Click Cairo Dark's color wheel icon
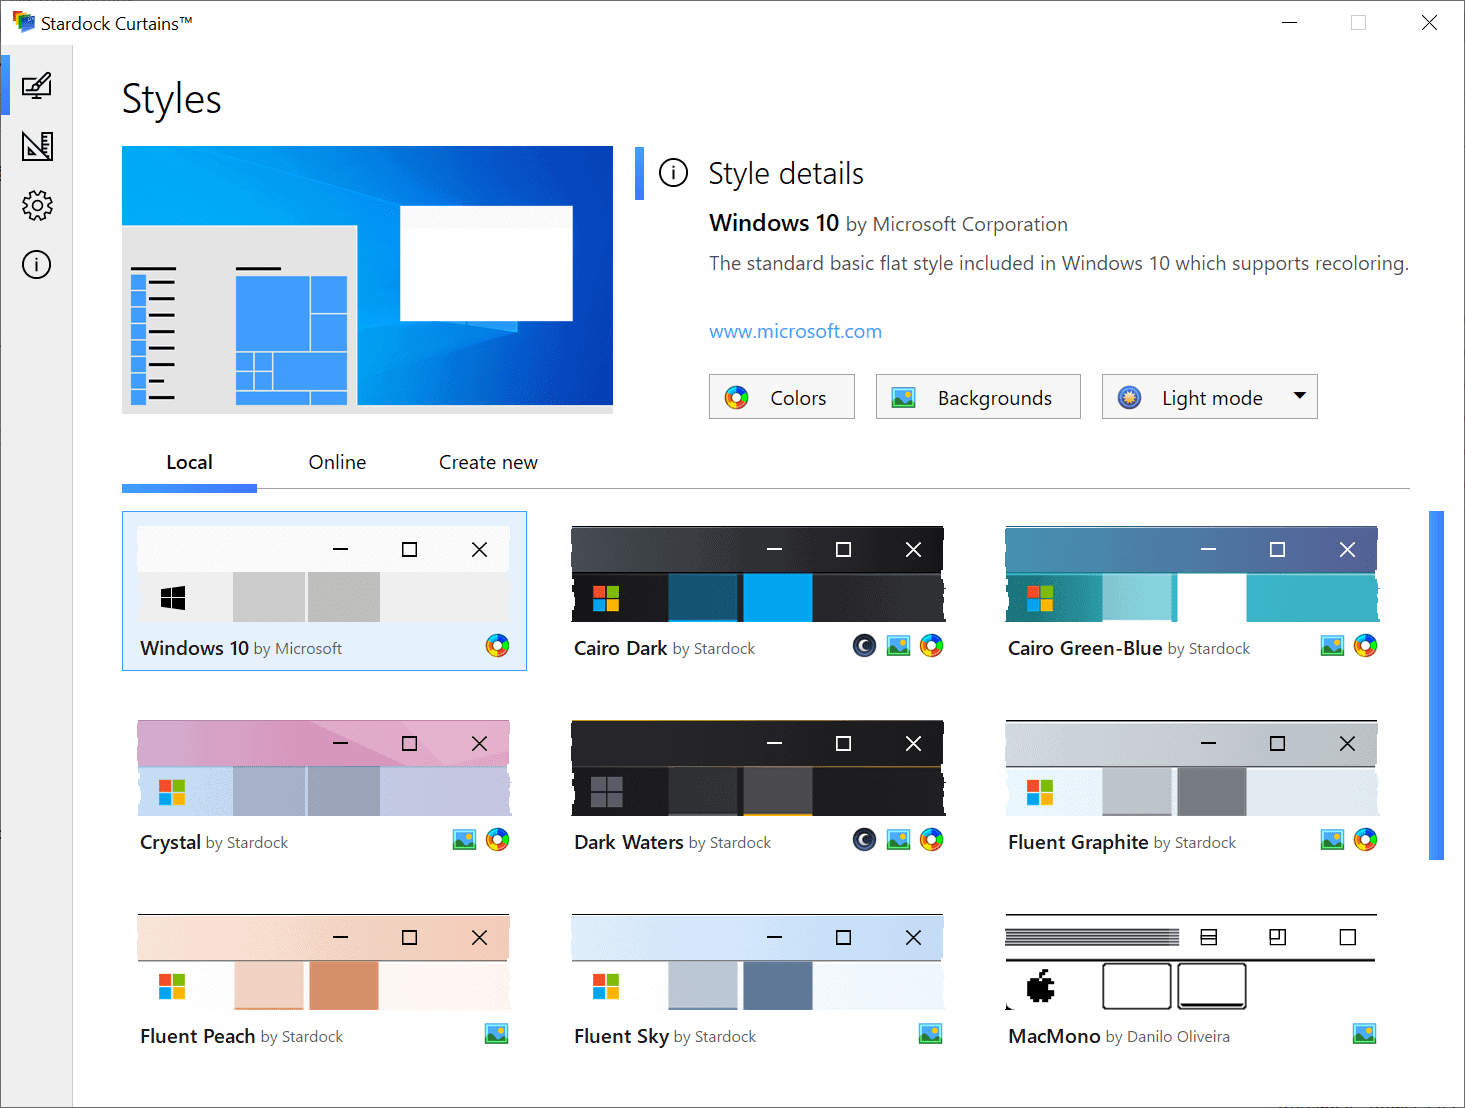 click(x=931, y=646)
